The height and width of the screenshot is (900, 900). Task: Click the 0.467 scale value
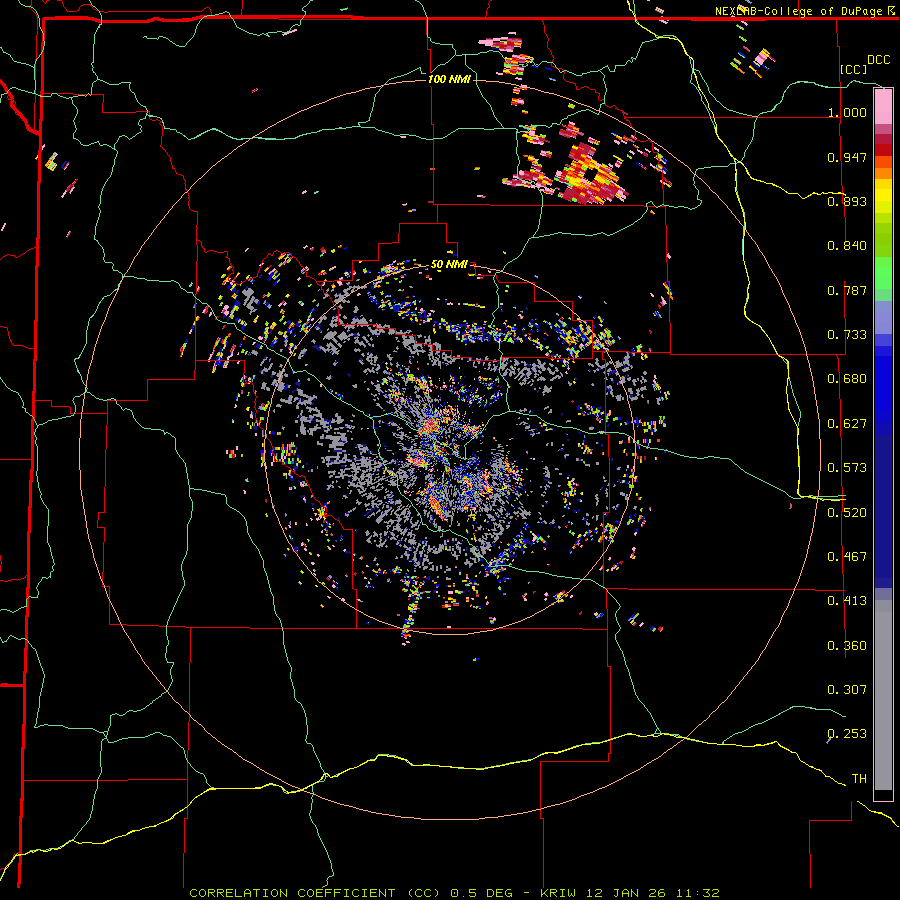point(847,557)
